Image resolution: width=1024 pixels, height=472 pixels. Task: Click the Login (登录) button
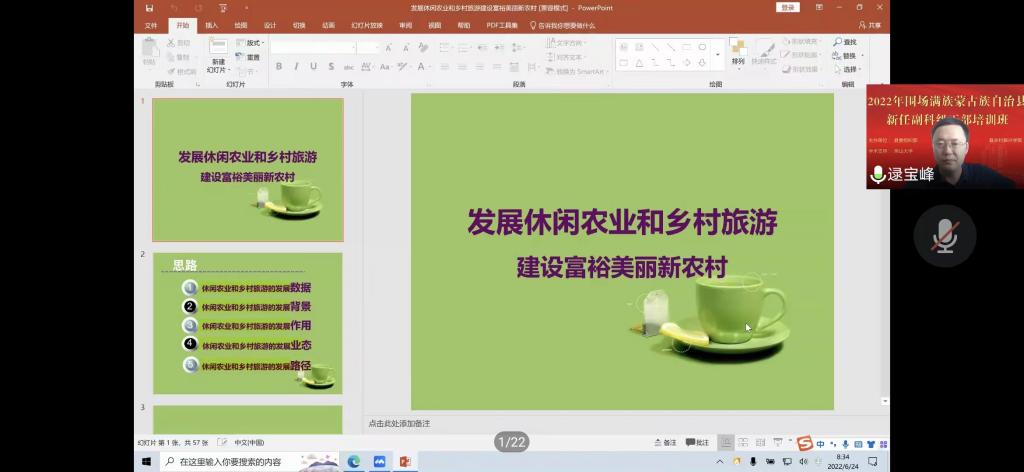789,8
